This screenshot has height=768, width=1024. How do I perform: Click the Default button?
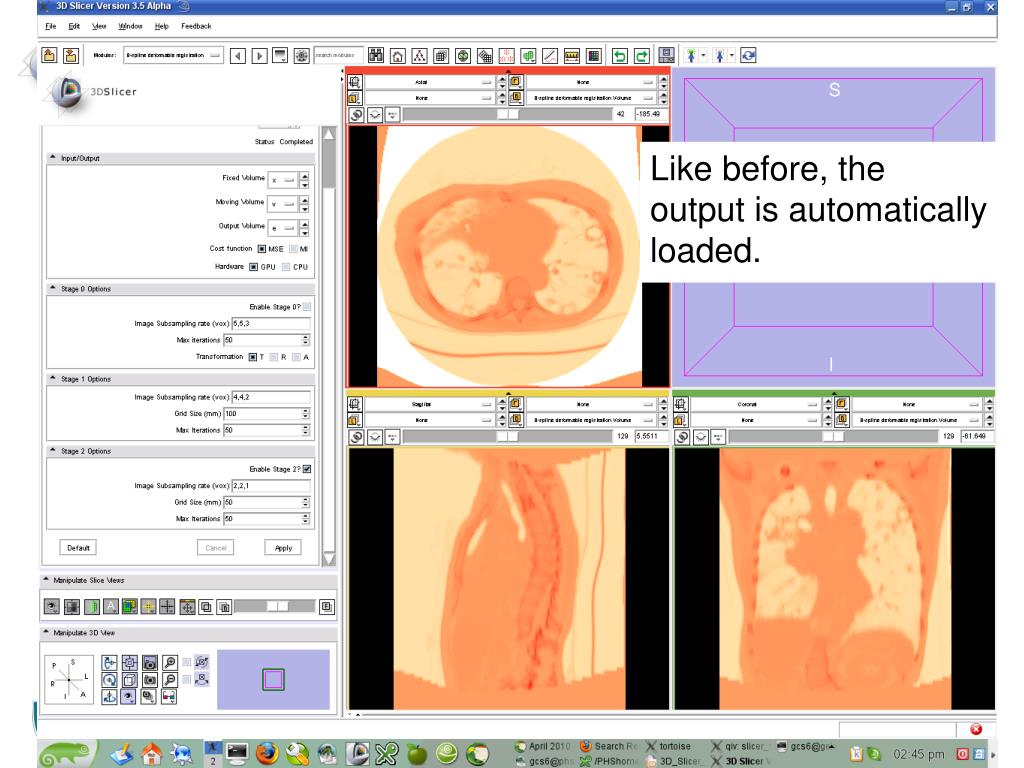point(78,548)
